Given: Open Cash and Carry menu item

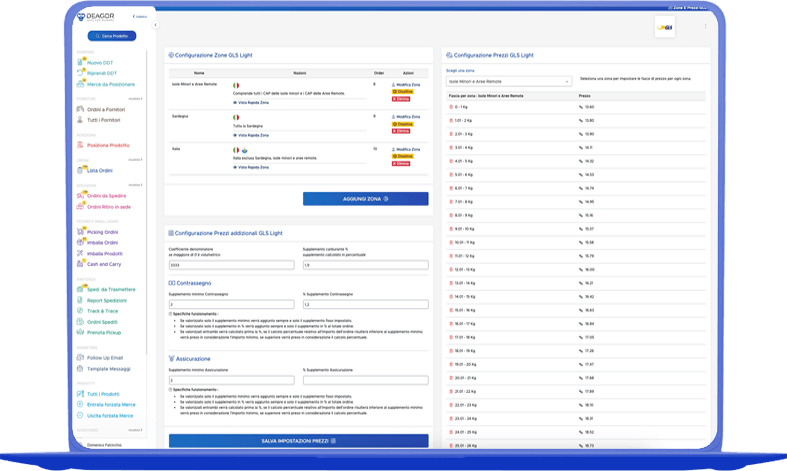Looking at the screenshot, I should [x=104, y=264].
